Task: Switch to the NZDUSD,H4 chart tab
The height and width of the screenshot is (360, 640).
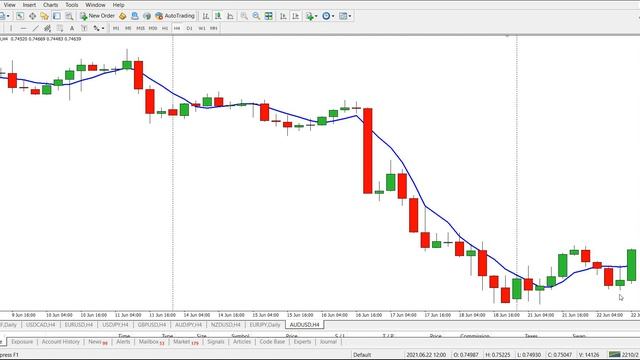Action: click(x=226, y=324)
